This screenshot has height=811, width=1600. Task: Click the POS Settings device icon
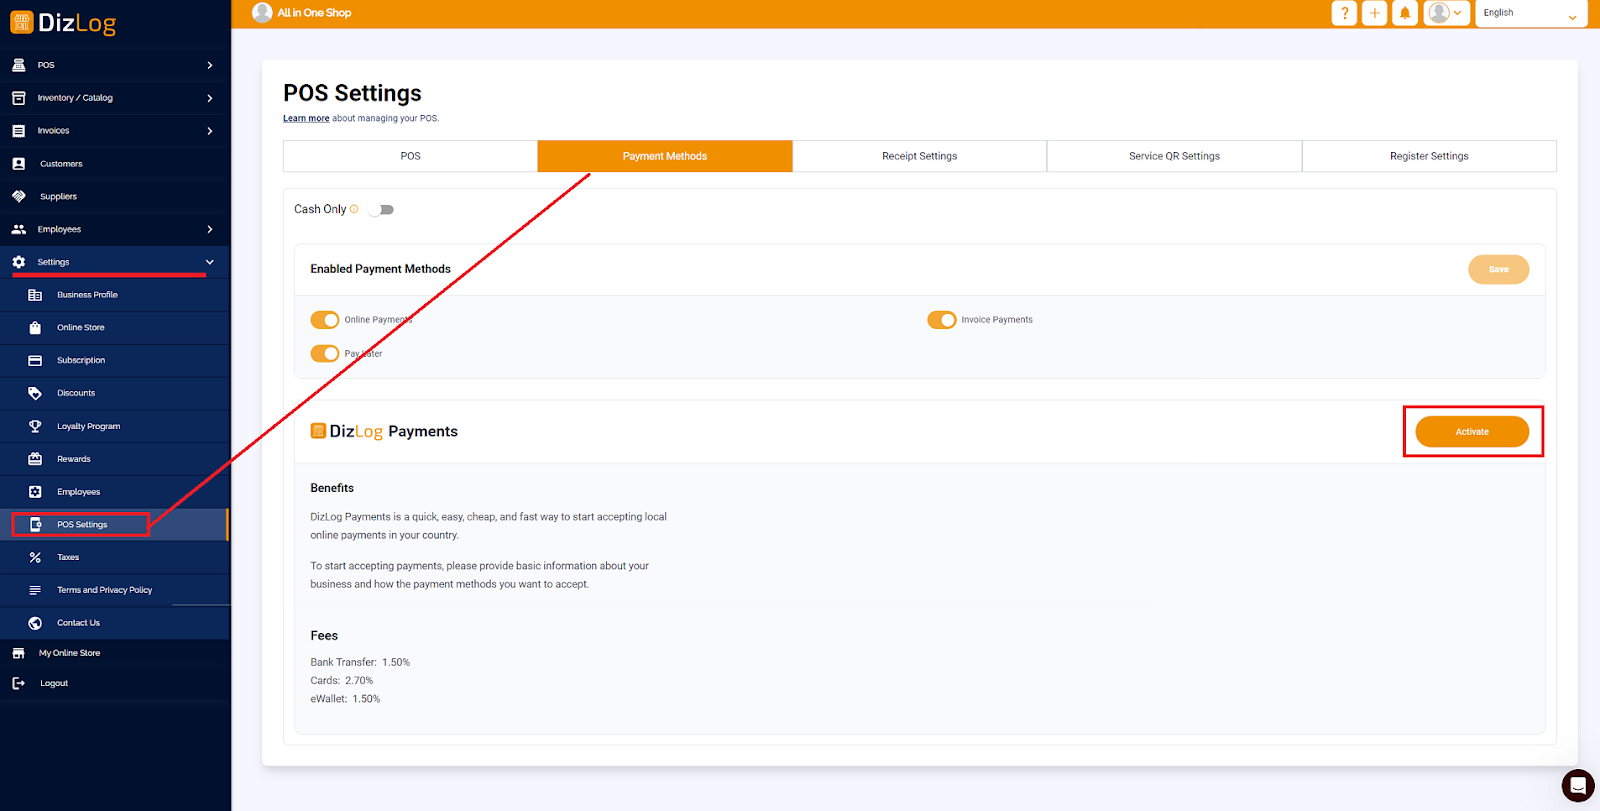pyautogui.click(x=35, y=524)
